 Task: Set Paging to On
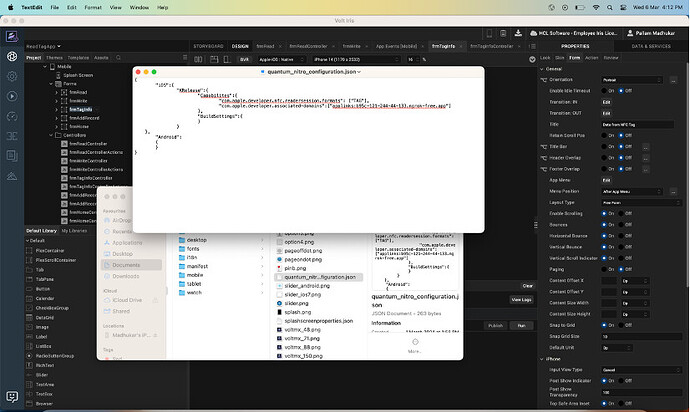[x=604, y=269]
